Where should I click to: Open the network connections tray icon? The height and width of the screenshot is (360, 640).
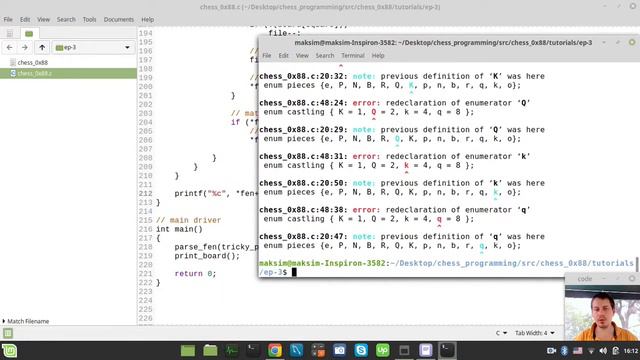click(x=591, y=351)
